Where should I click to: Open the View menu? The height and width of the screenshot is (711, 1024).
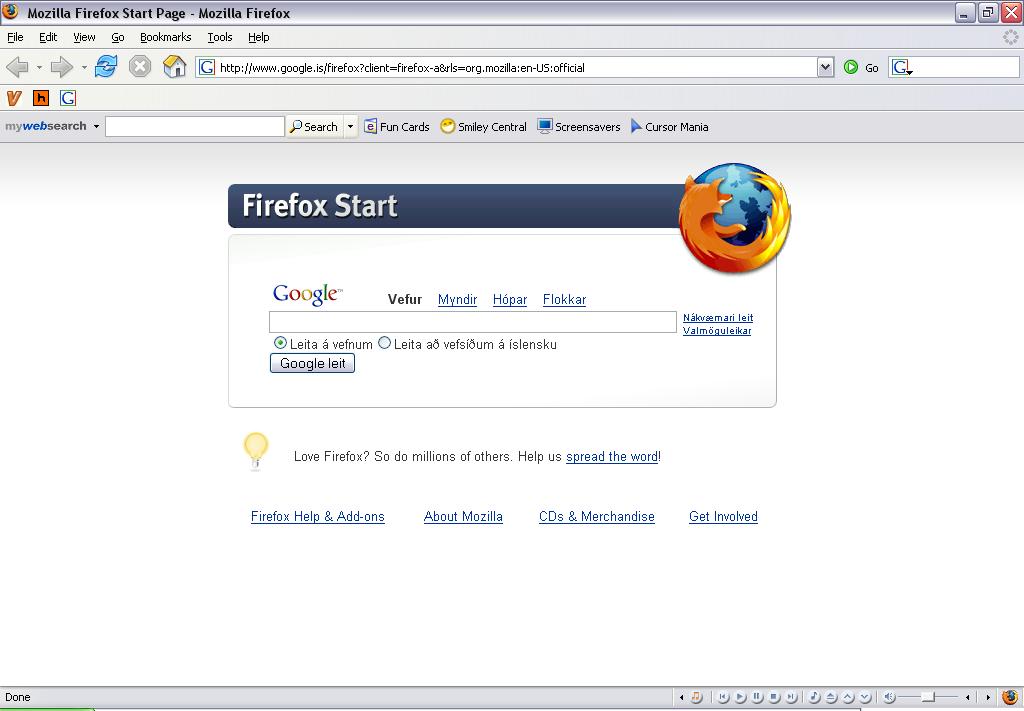click(x=84, y=37)
